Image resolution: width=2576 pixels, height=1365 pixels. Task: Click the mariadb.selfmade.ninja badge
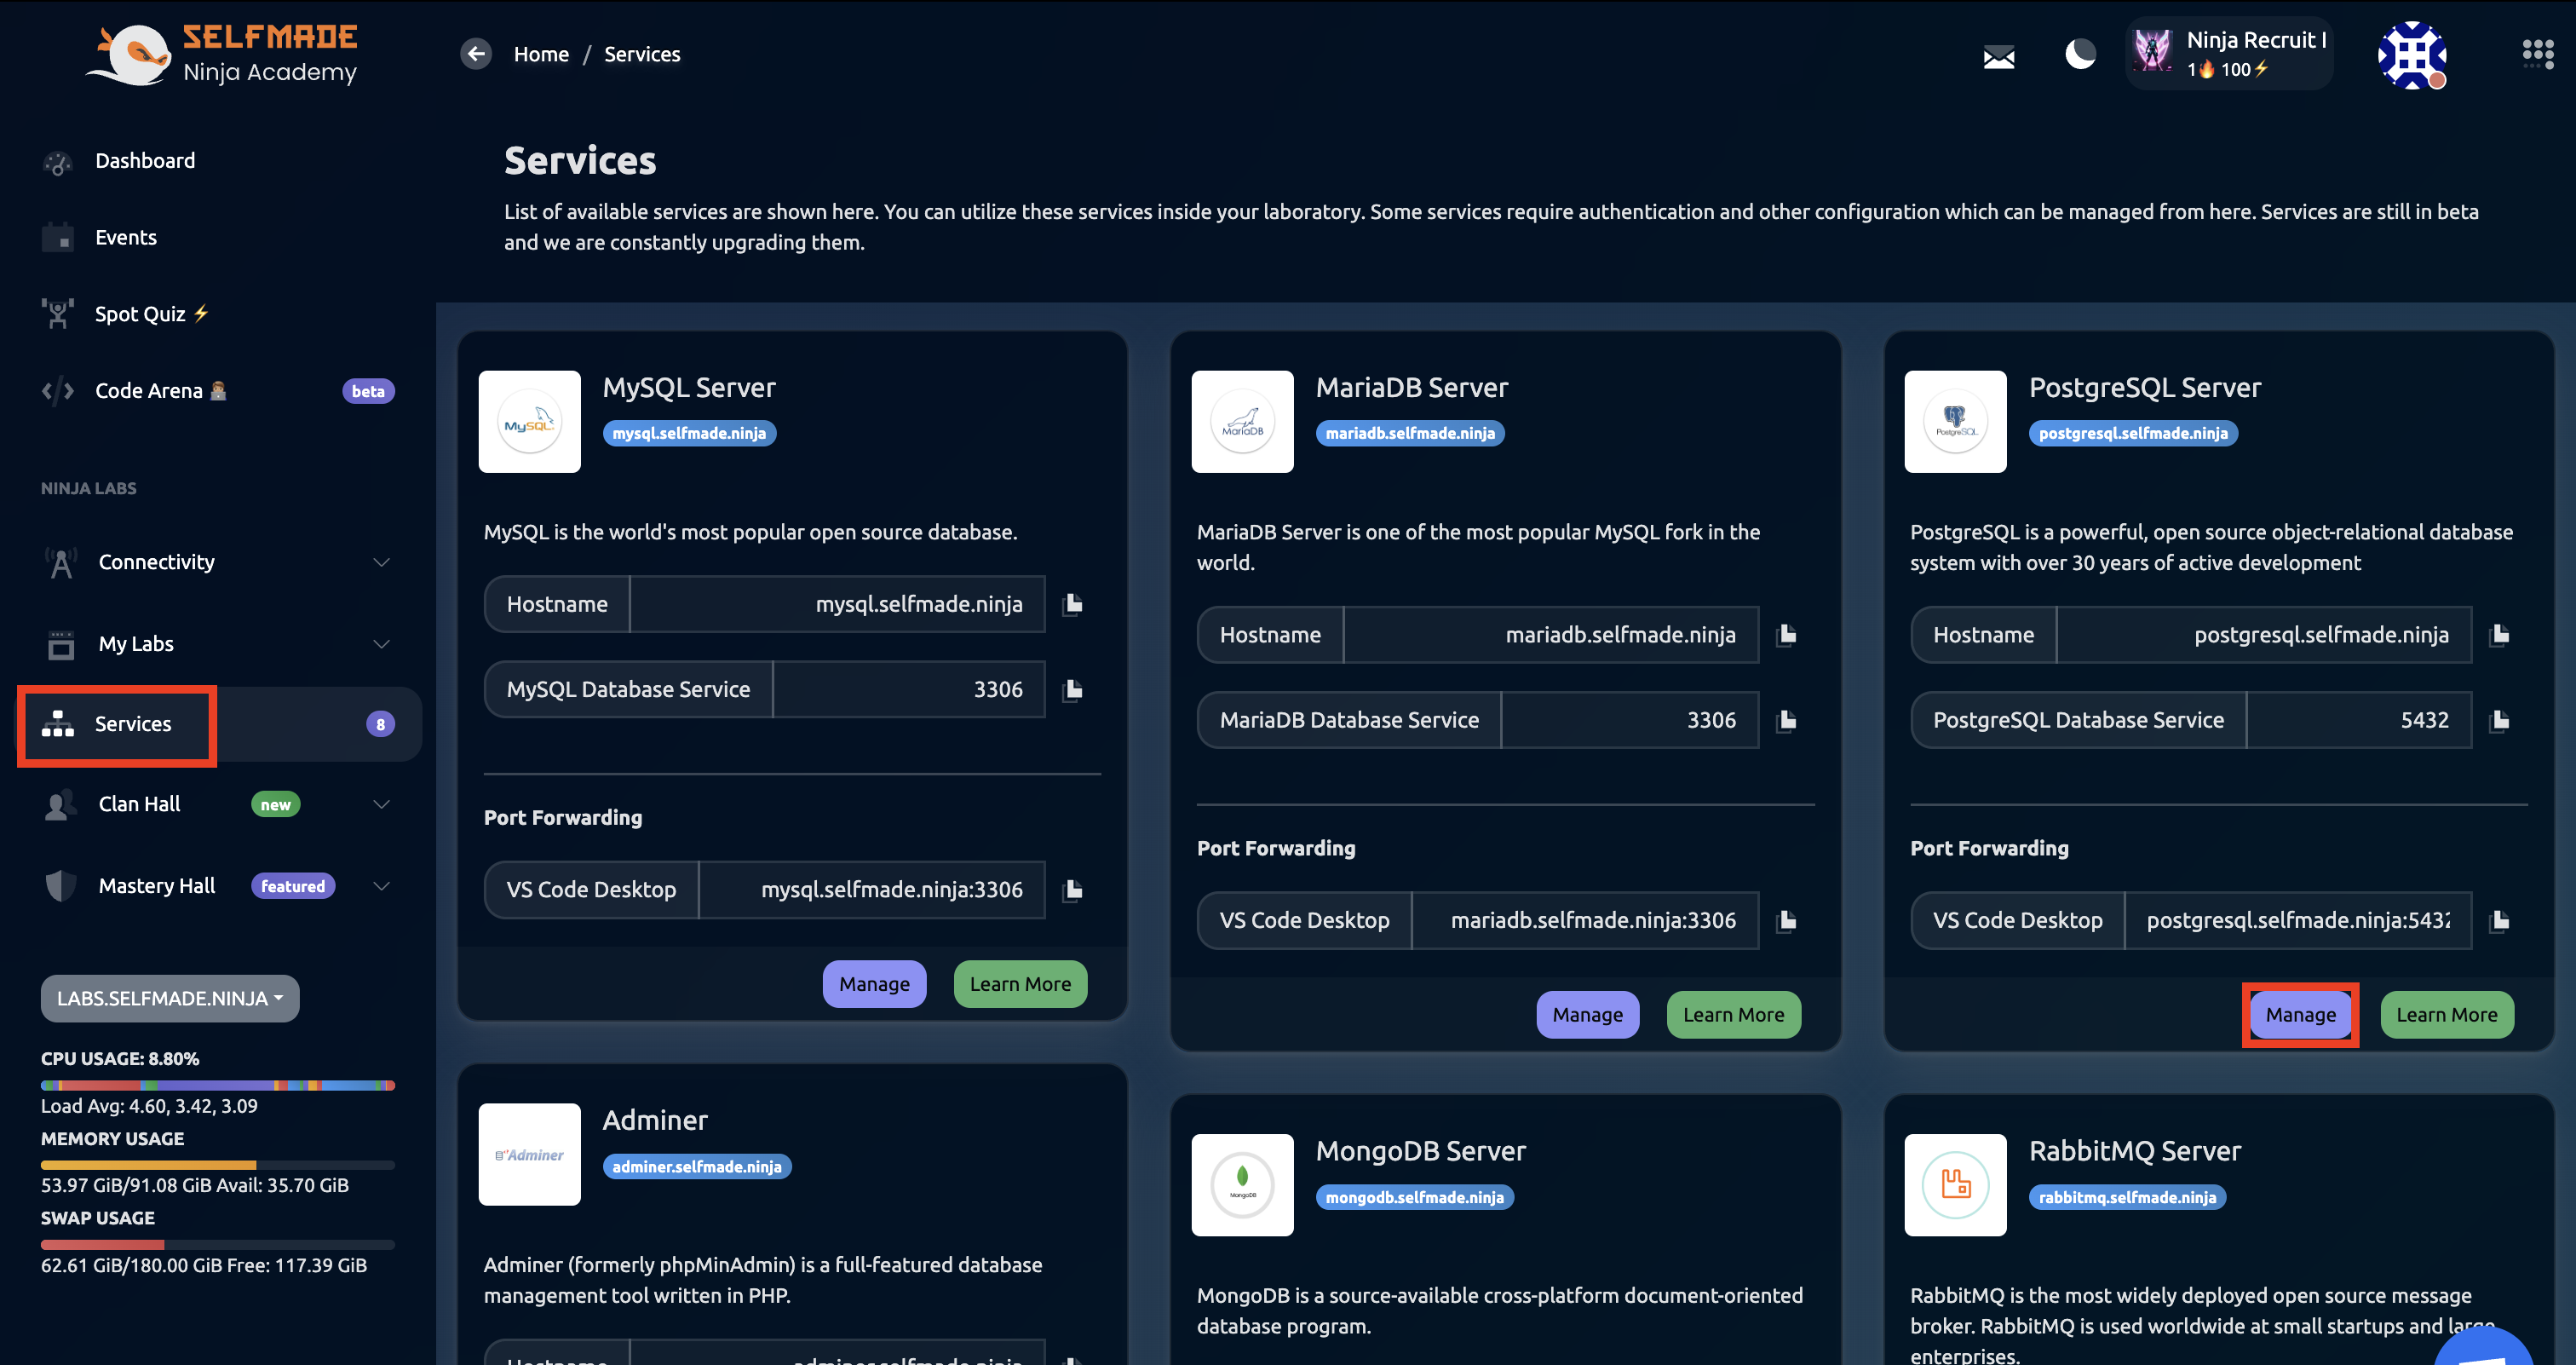pos(1410,433)
